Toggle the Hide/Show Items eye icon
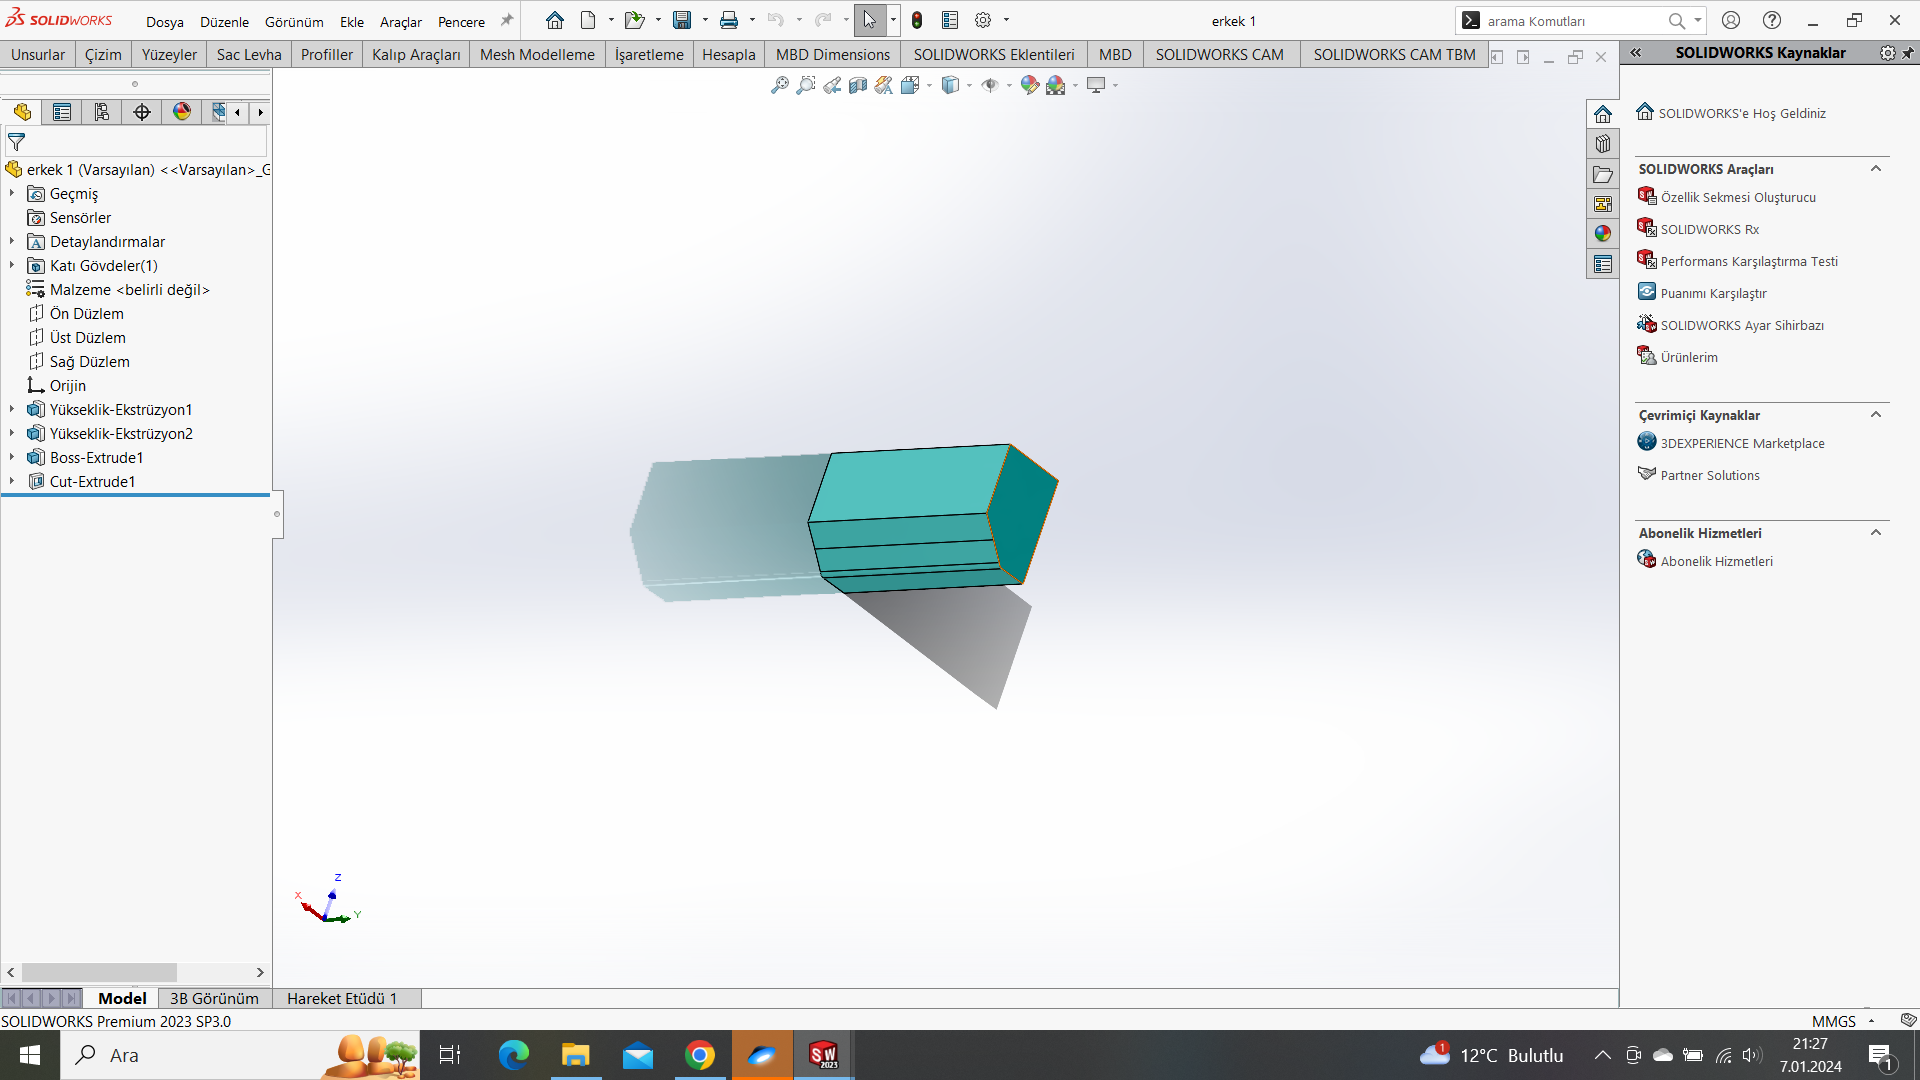 coord(990,86)
